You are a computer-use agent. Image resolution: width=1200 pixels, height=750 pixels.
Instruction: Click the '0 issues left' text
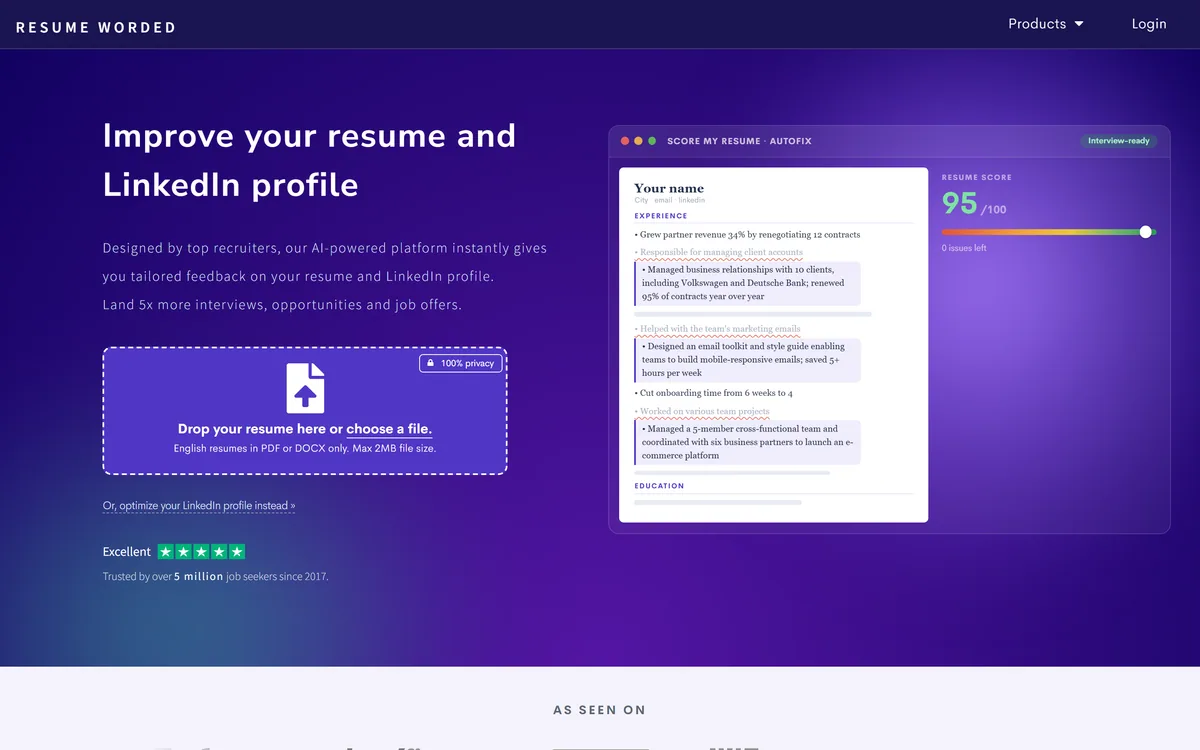[x=964, y=248]
